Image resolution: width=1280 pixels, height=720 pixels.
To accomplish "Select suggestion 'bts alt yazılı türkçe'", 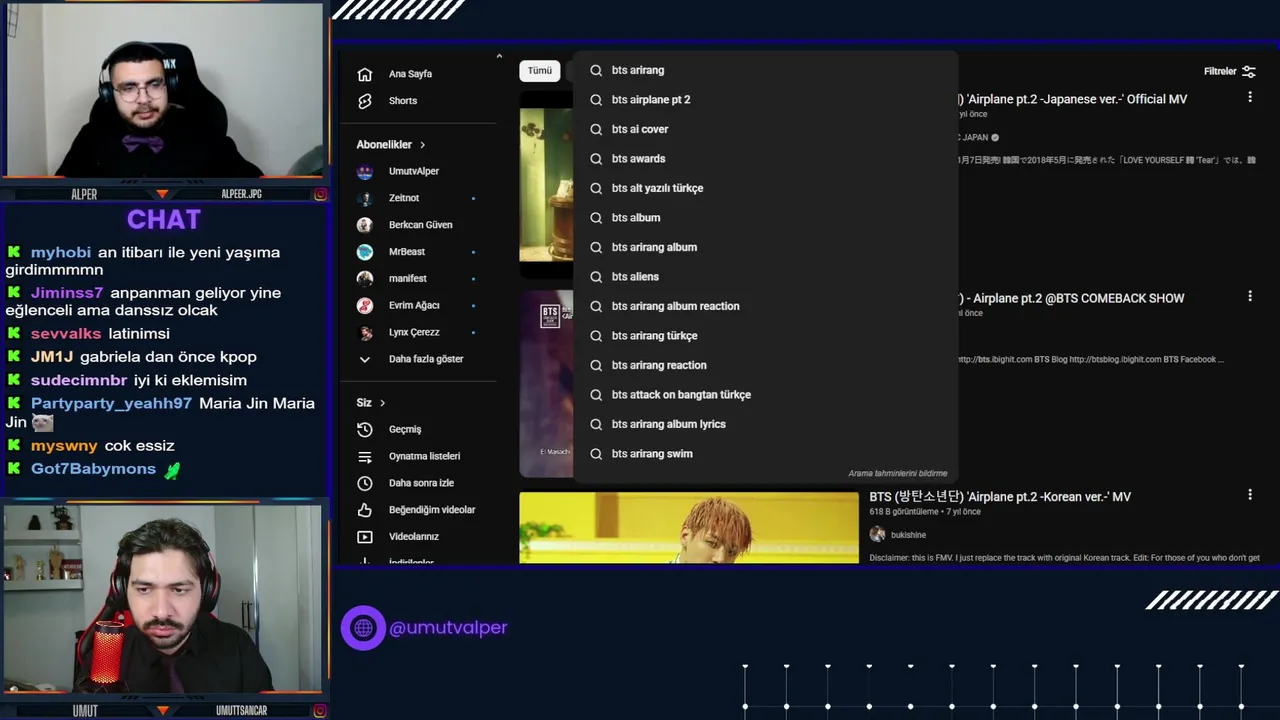I will coord(765,188).
